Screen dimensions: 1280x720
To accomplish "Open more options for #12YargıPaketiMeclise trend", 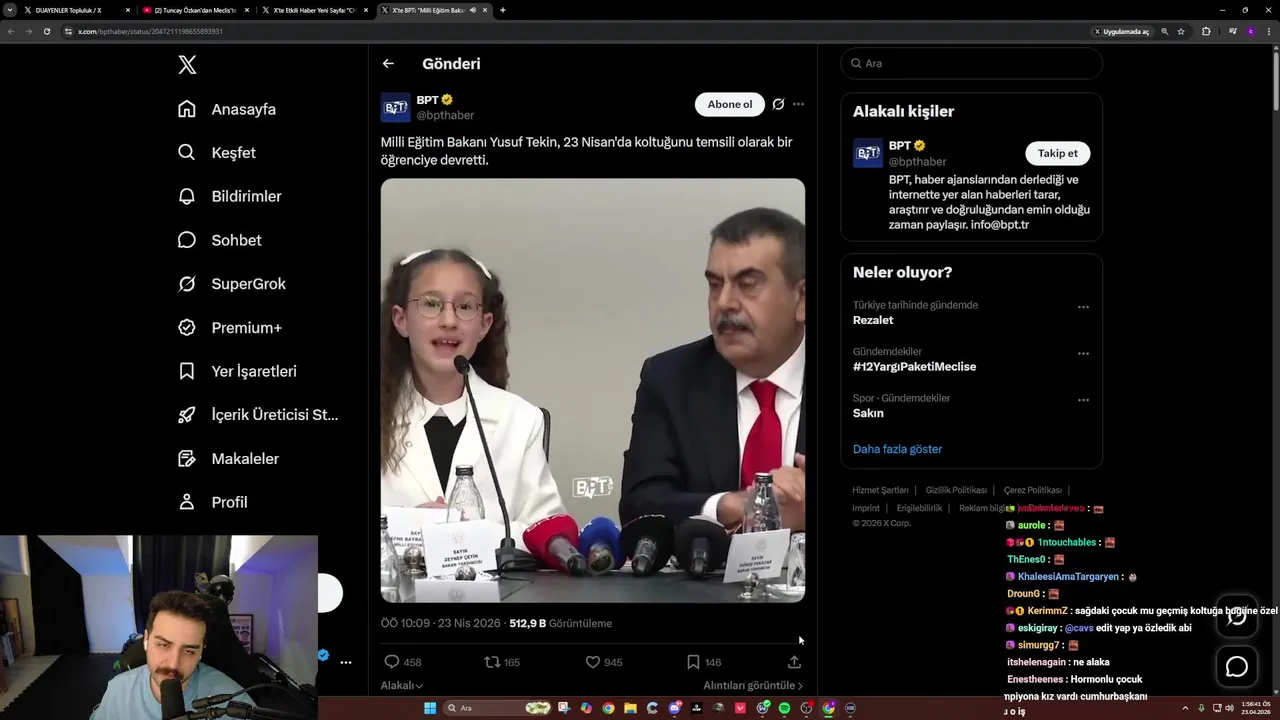I will (1083, 354).
